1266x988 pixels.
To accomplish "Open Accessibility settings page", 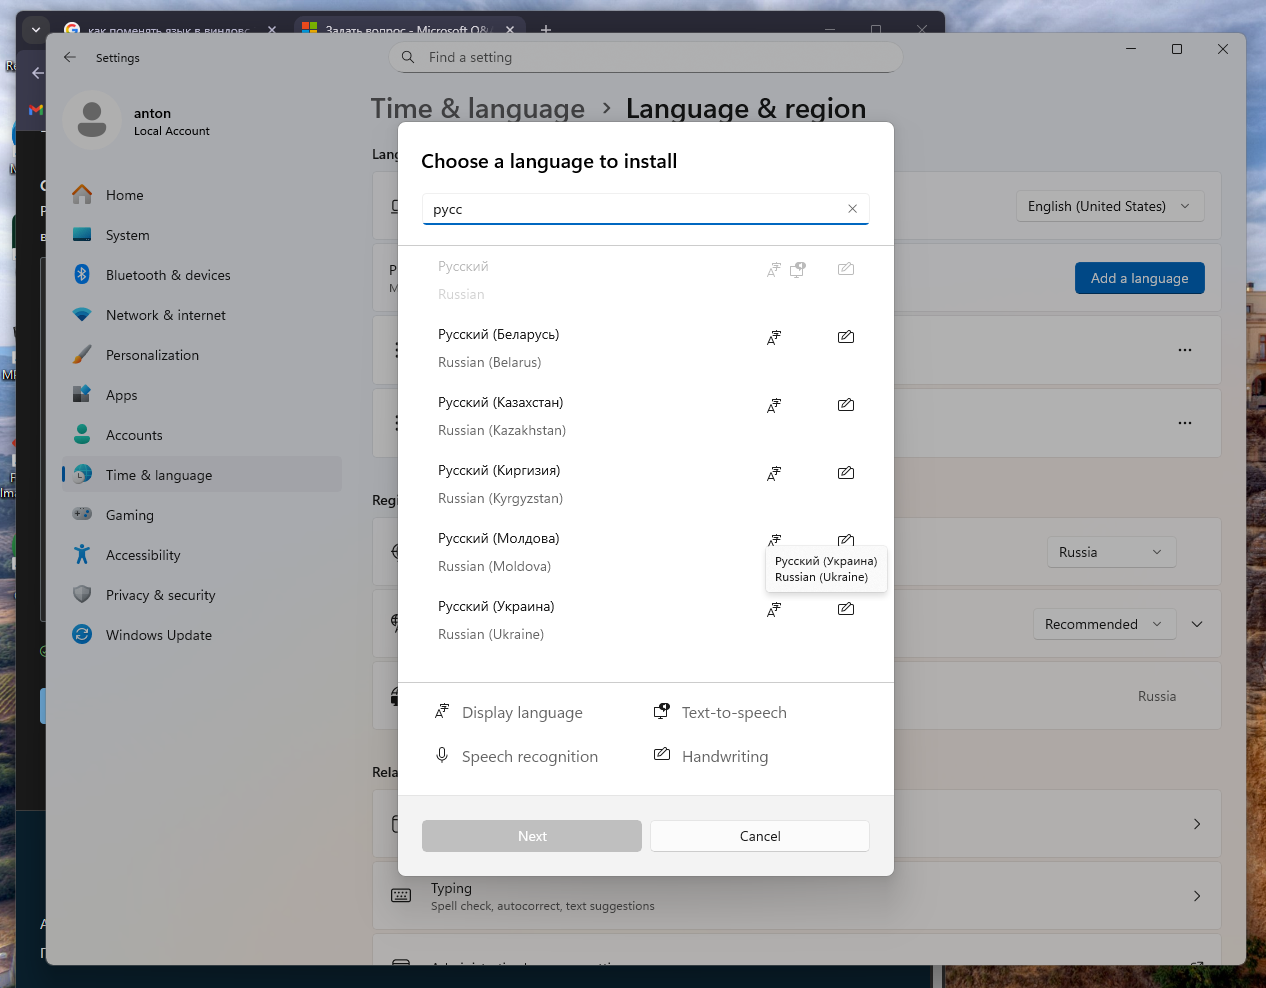I will click(x=201, y=555).
